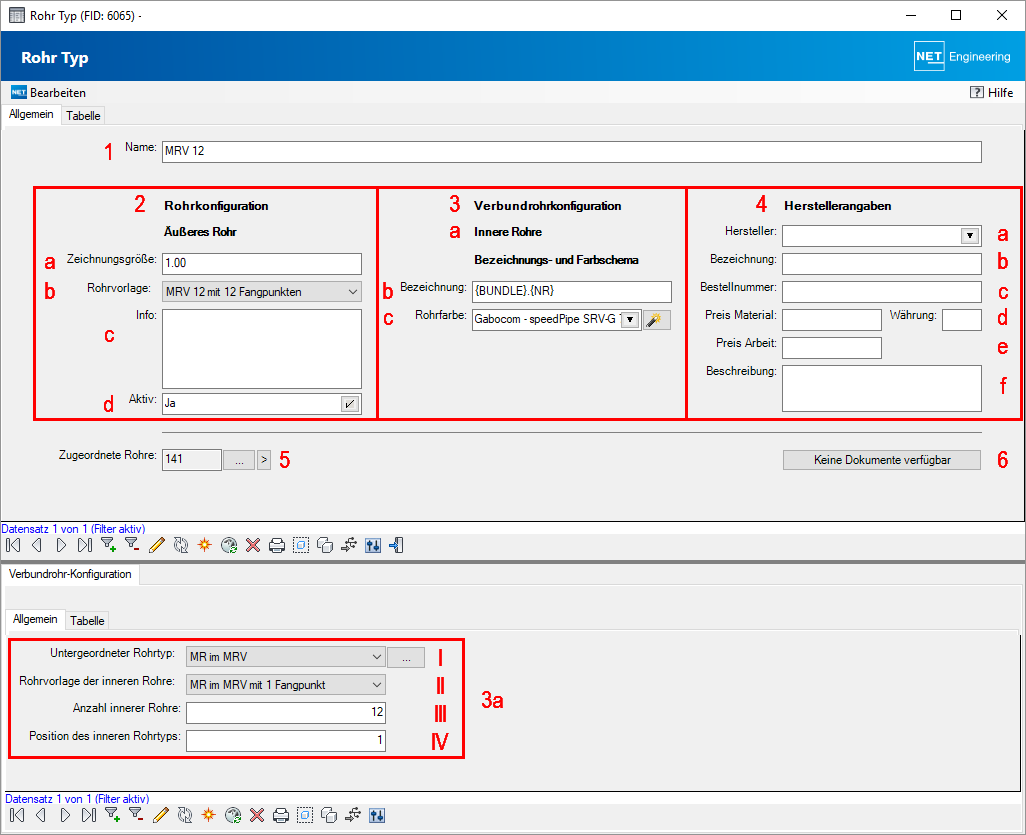This screenshot has width=1026, height=835.
Task: Open the Untergeordneter Rohrtyp dropdown
Action: (x=285, y=656)
